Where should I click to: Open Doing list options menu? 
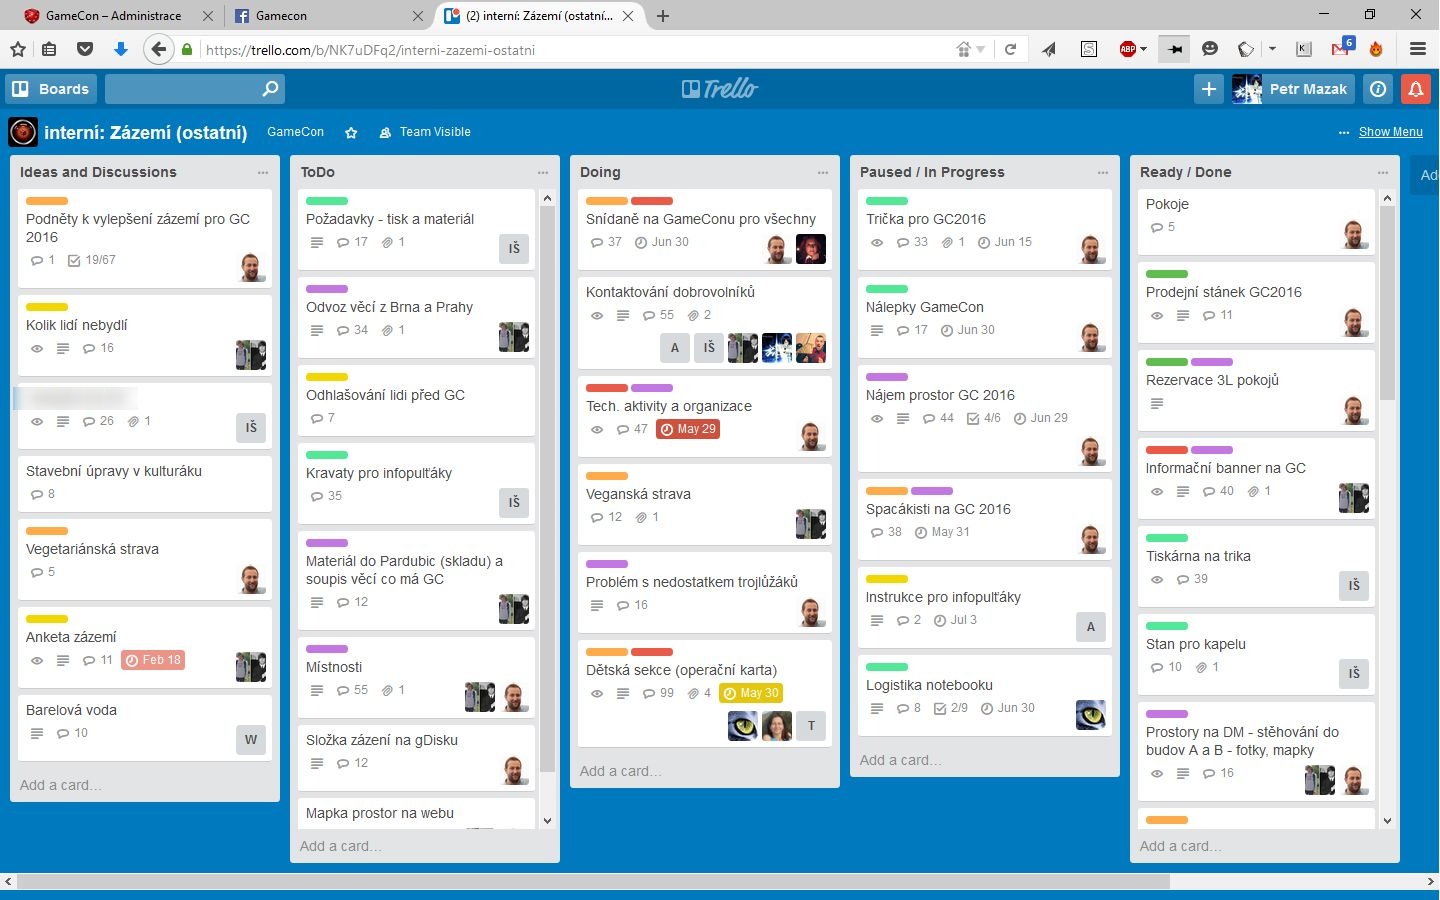[x=823, y=172]
